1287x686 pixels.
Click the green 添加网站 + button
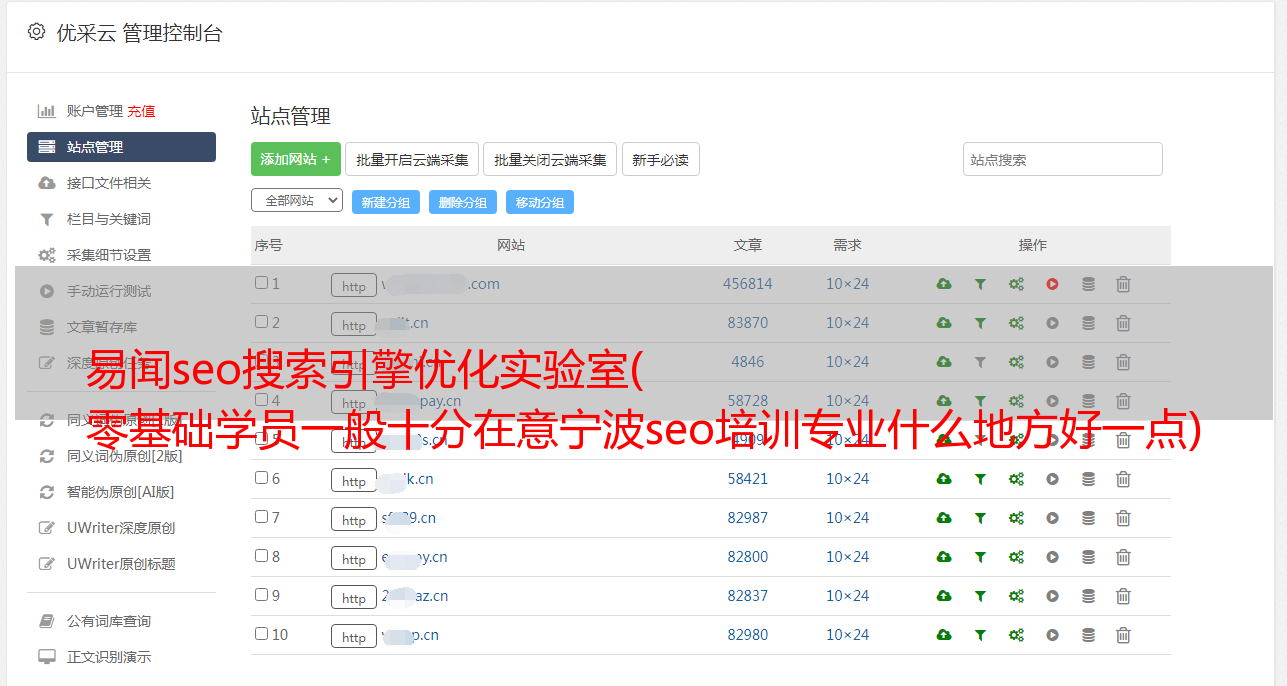pos(295,160)
